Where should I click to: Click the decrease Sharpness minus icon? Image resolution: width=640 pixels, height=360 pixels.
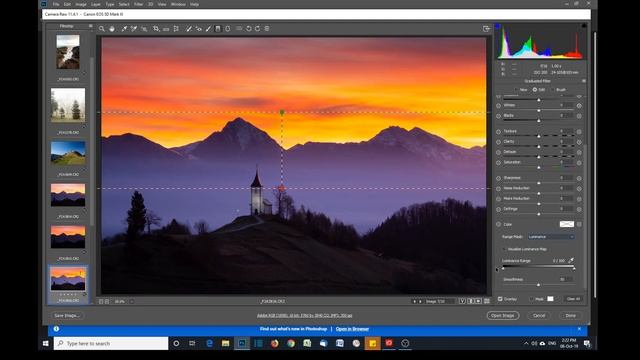[498, 178]
